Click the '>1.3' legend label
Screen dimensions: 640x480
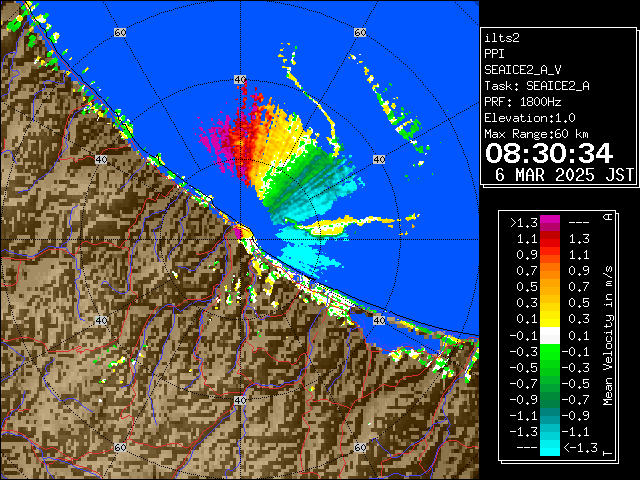coord(524,223)
